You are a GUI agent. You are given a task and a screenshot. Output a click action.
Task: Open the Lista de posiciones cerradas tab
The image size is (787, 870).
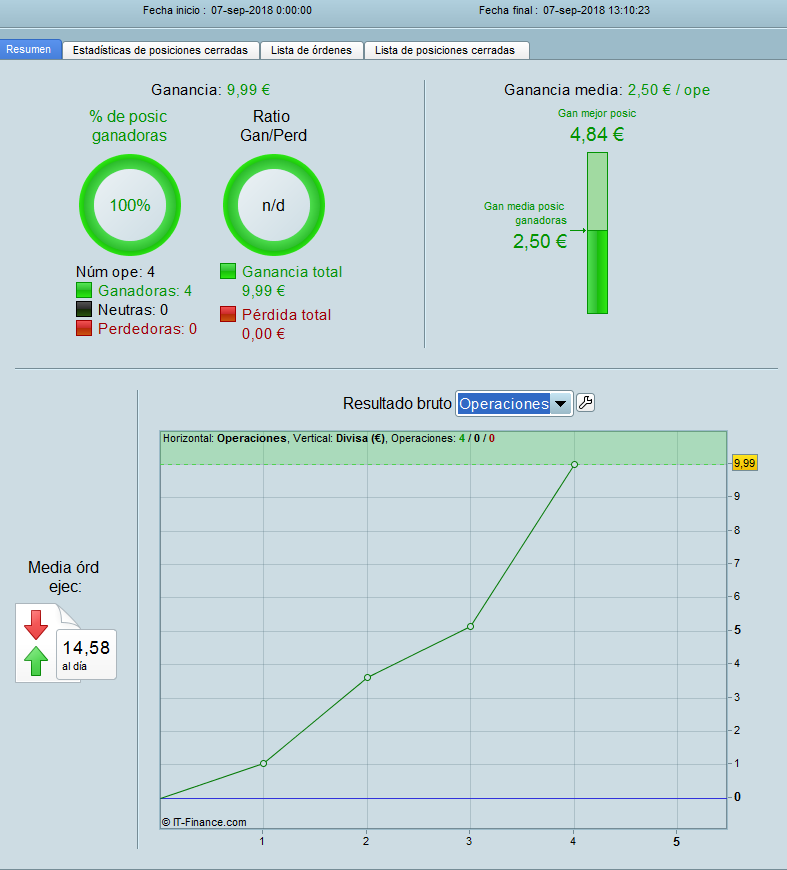click(x=445, y=50)
